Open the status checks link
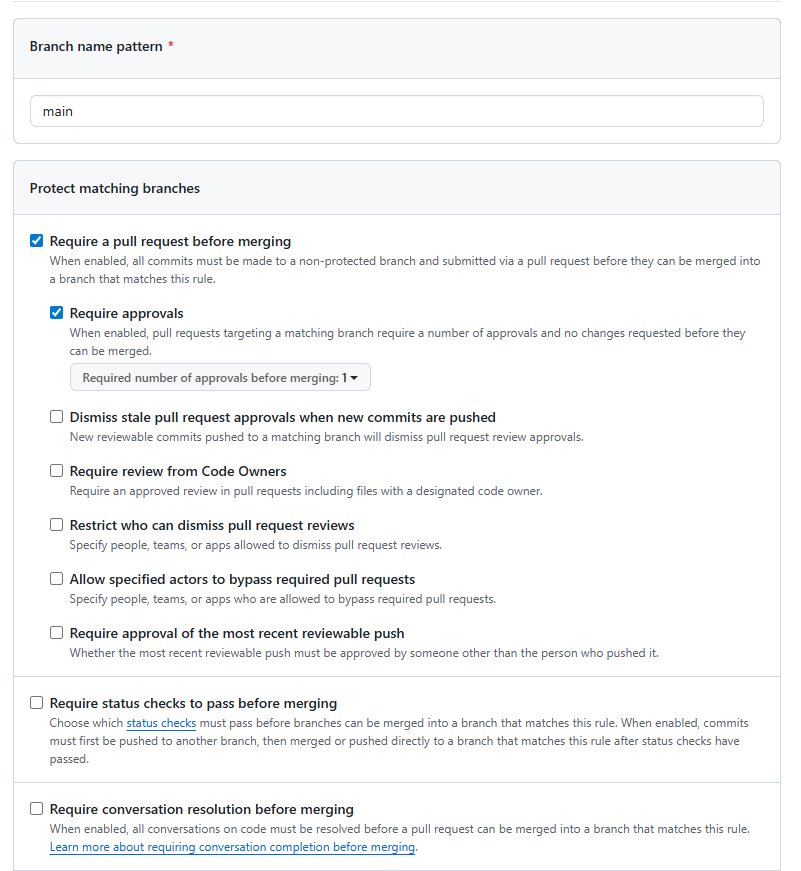 click(x=161, y=723)
